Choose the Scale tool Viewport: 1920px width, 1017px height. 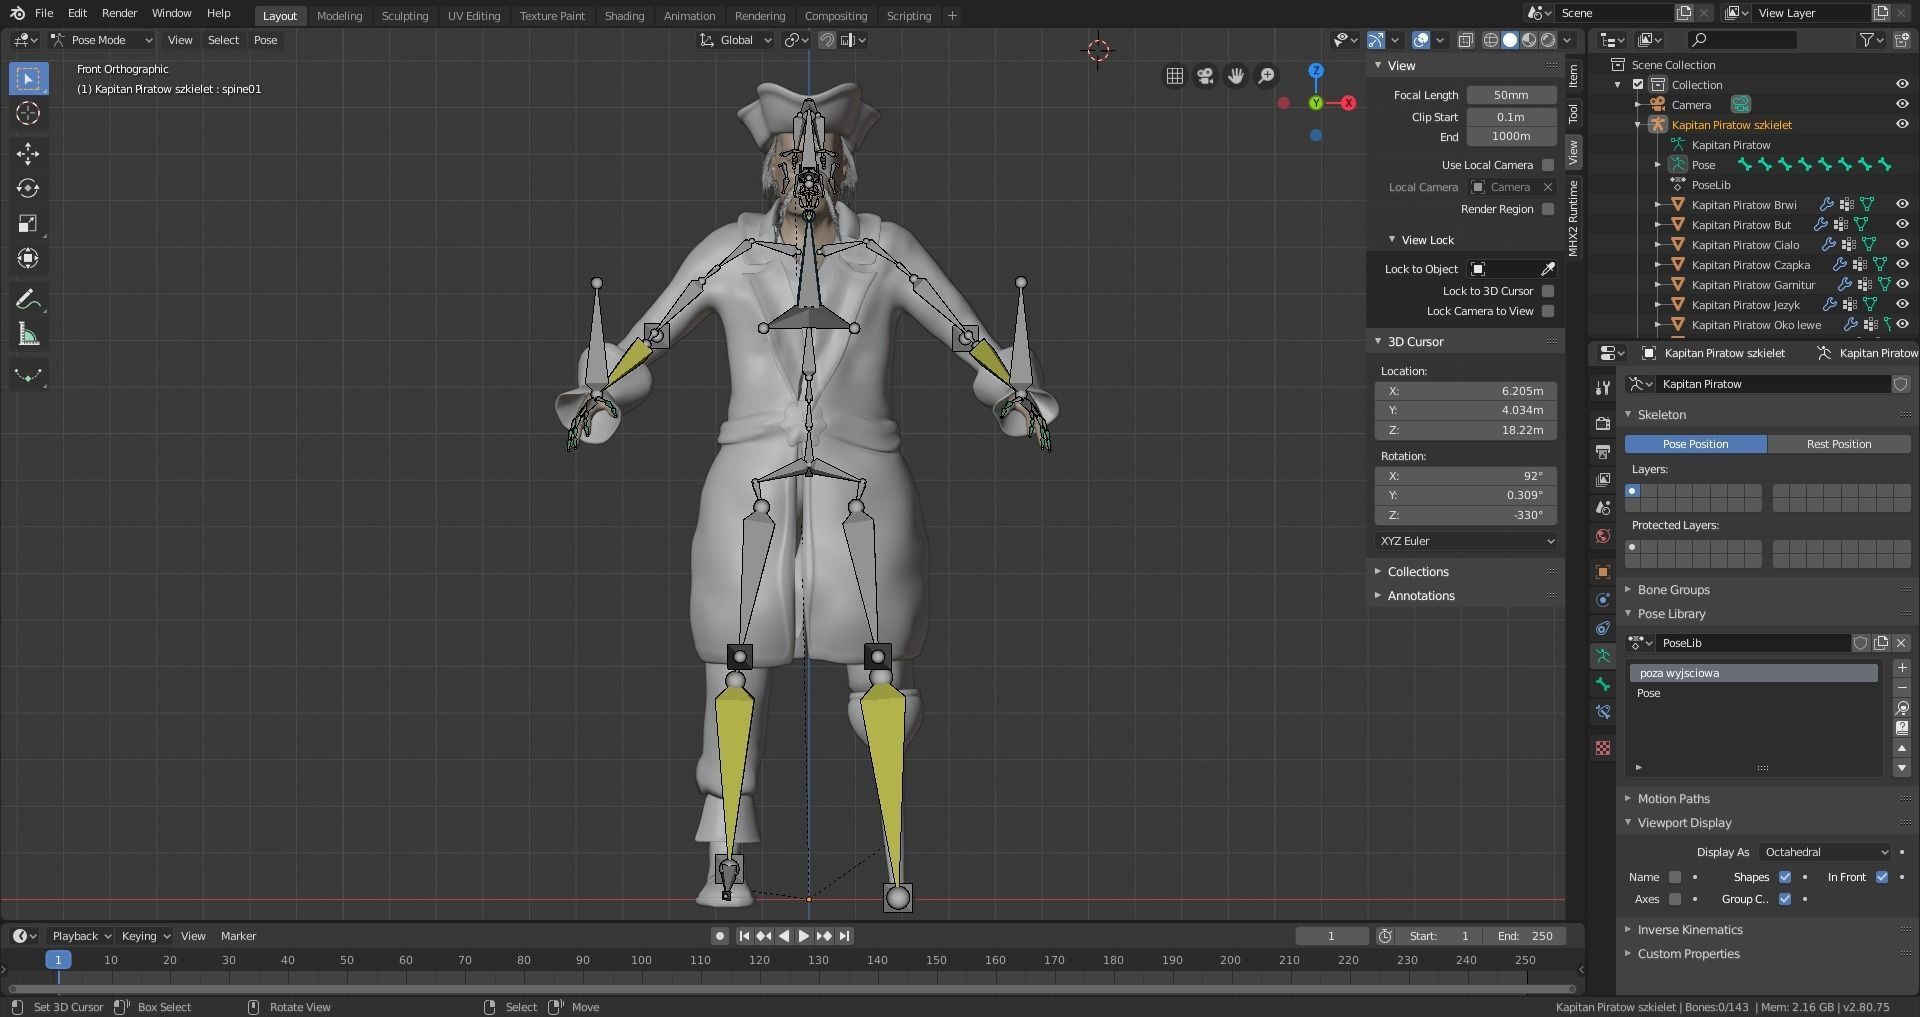28,223
